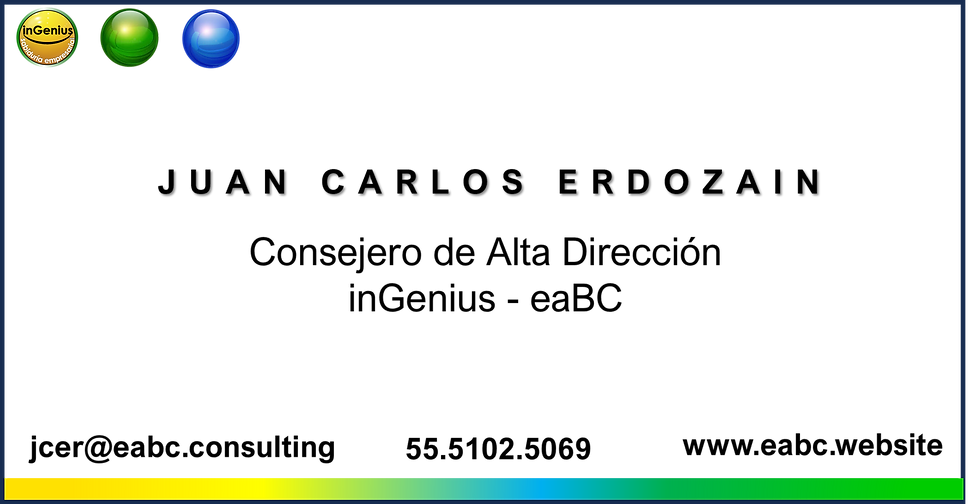Click the title Consejero de Alta Dirección
This screenshot has height=504, width=980.
[485, 253]
